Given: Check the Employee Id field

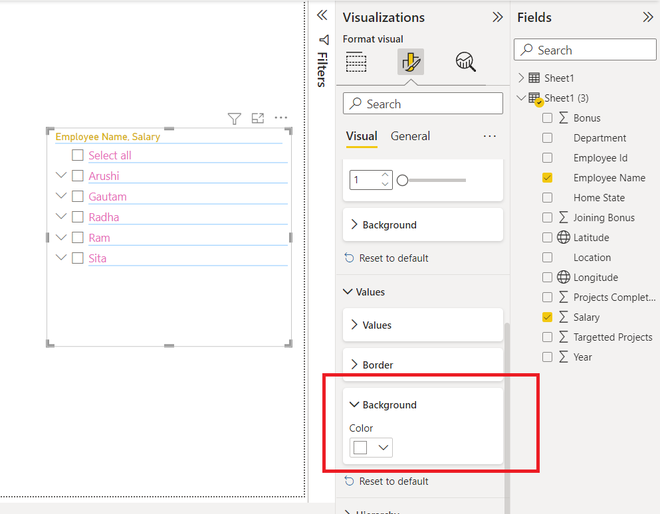Looking at the screenshot, I should [x=547, y=158].
